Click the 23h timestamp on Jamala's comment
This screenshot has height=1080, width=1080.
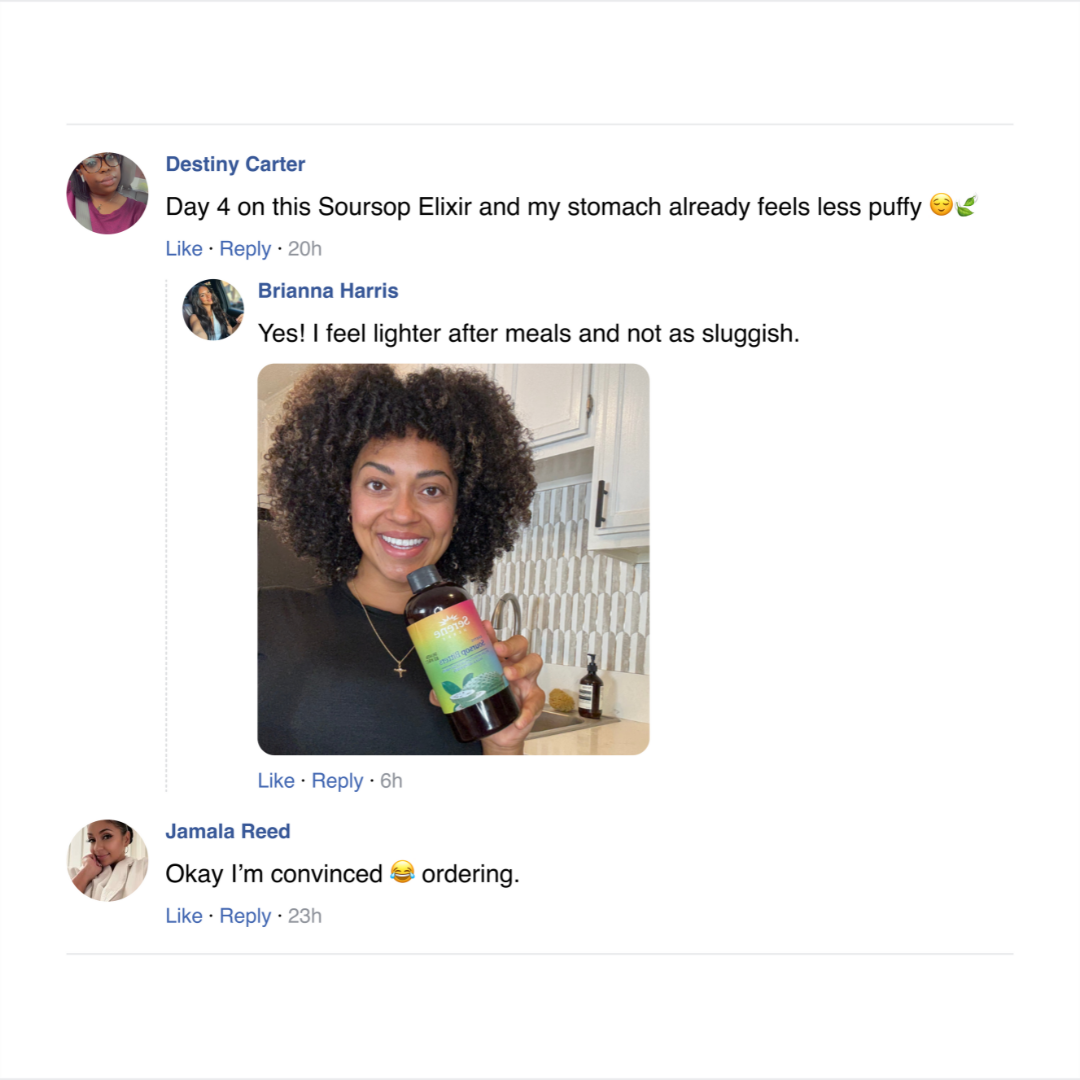click(x=305, y=916)
